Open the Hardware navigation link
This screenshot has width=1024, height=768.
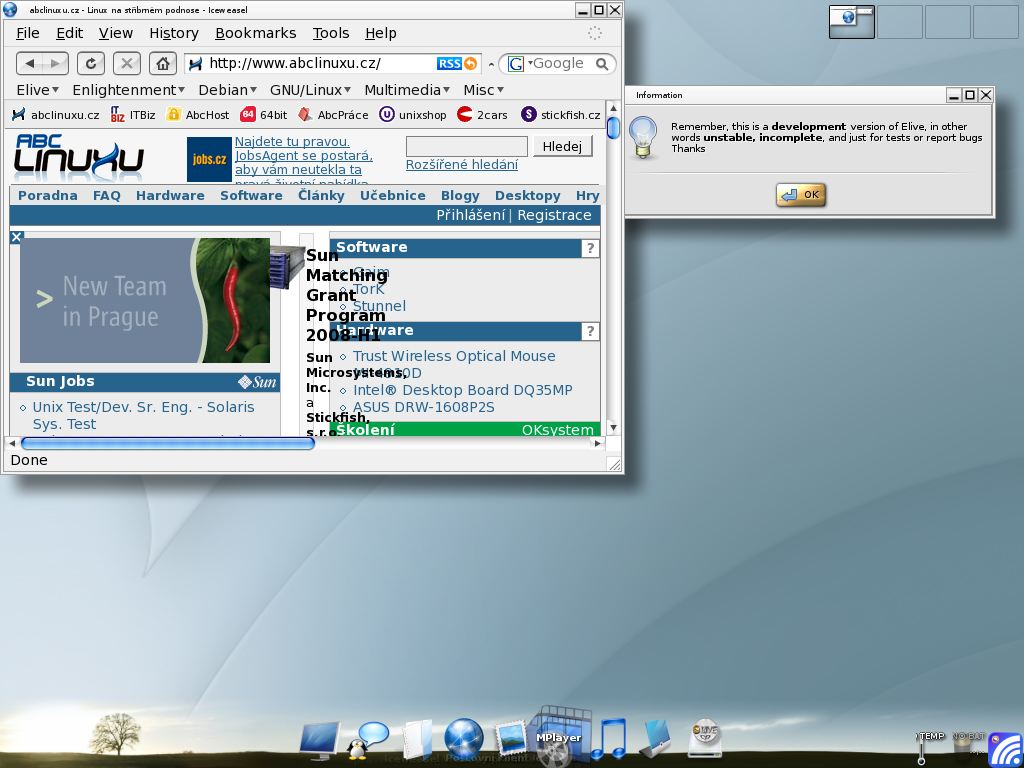tap(170, 195)
